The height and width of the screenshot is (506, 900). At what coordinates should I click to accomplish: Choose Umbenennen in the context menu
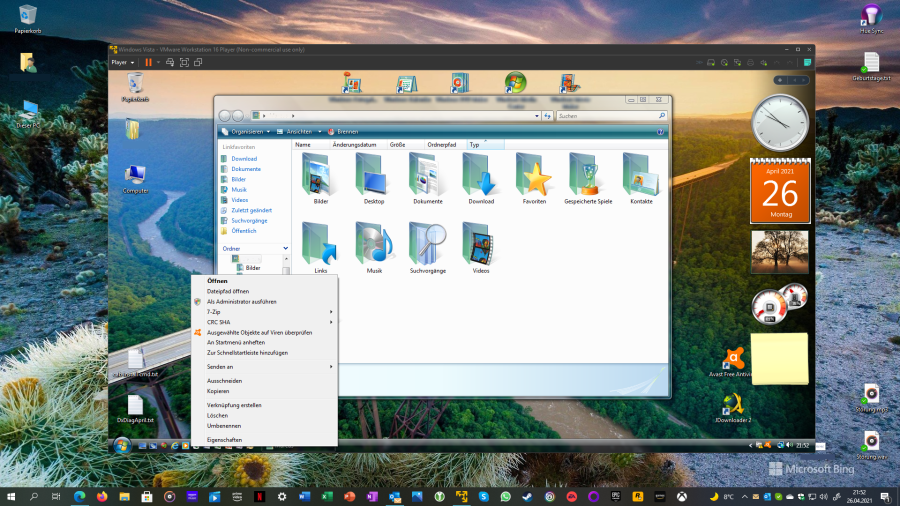[264, 426]
